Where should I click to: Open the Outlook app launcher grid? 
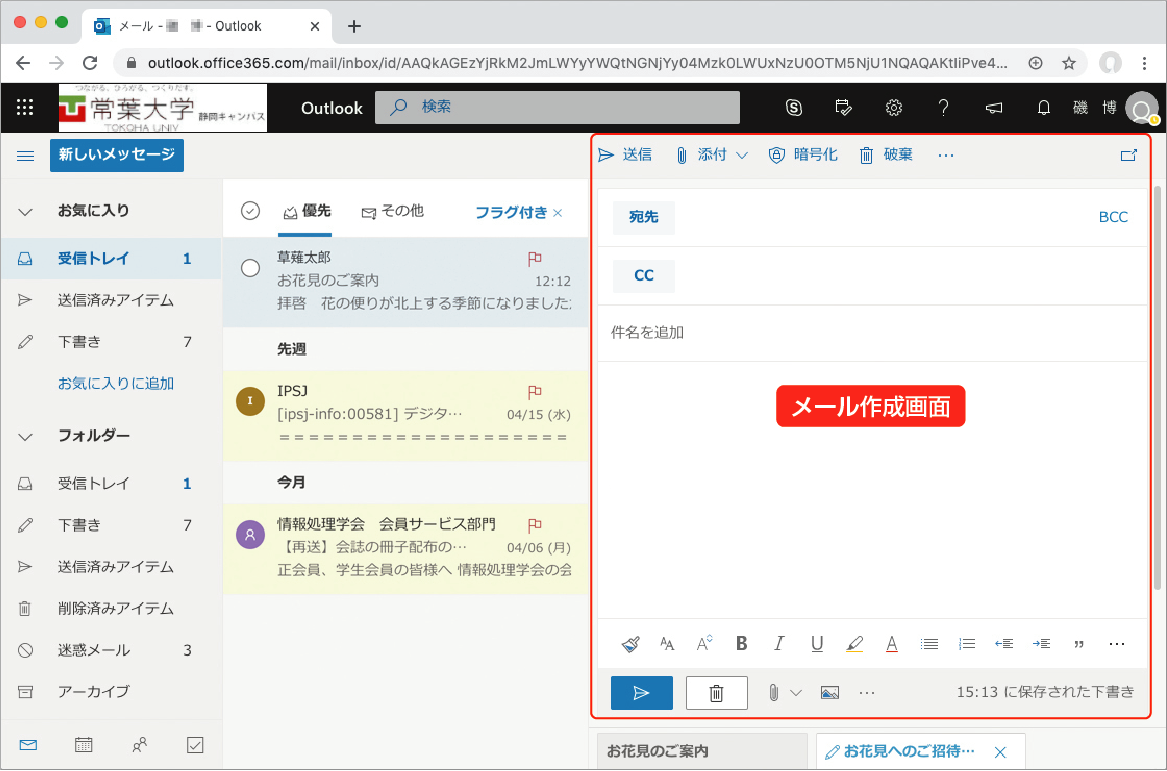tap(25, 108)
